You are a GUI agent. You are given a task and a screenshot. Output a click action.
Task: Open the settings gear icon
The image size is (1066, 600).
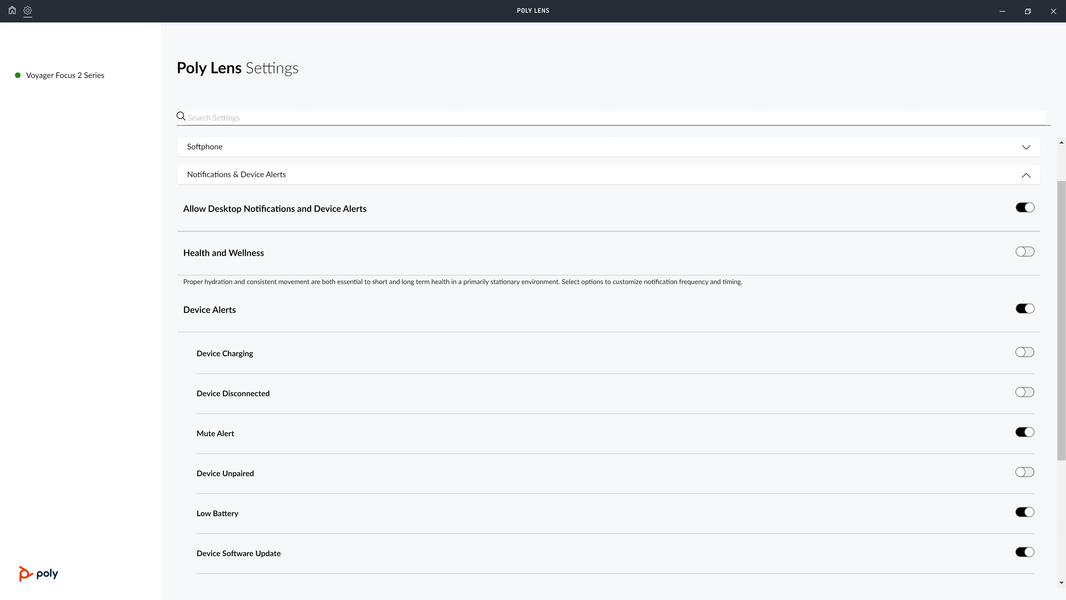pyautogui.click(x=28, y=10)
